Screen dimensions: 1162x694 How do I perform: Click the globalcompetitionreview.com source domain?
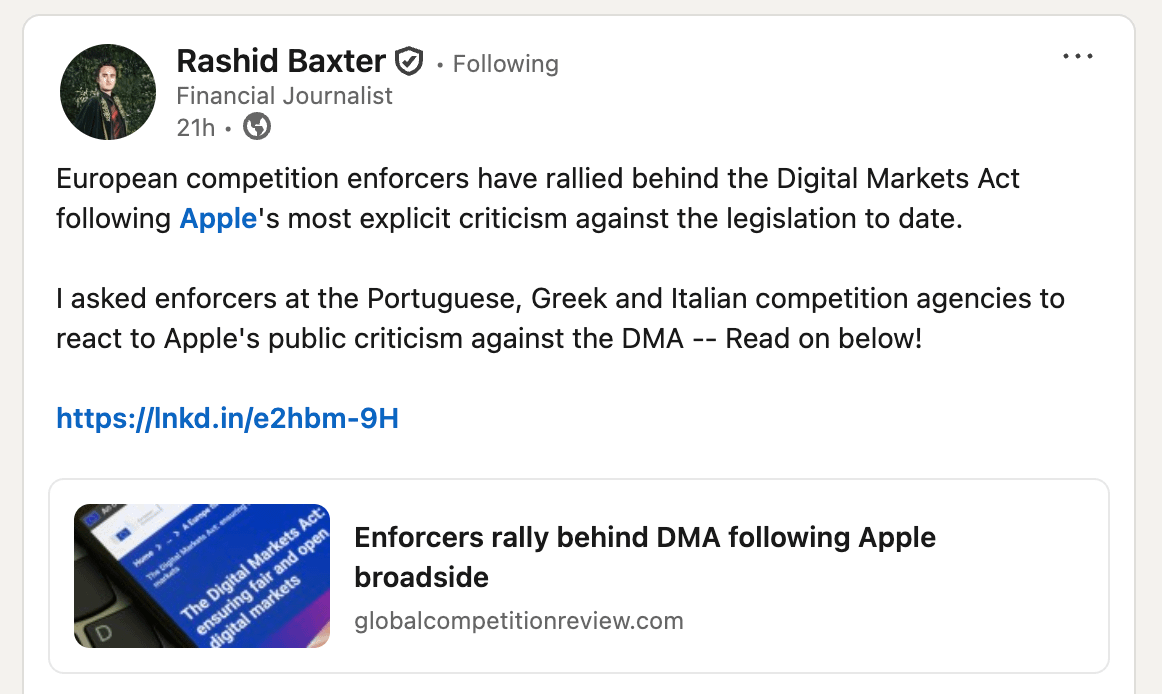pos(519,621)
